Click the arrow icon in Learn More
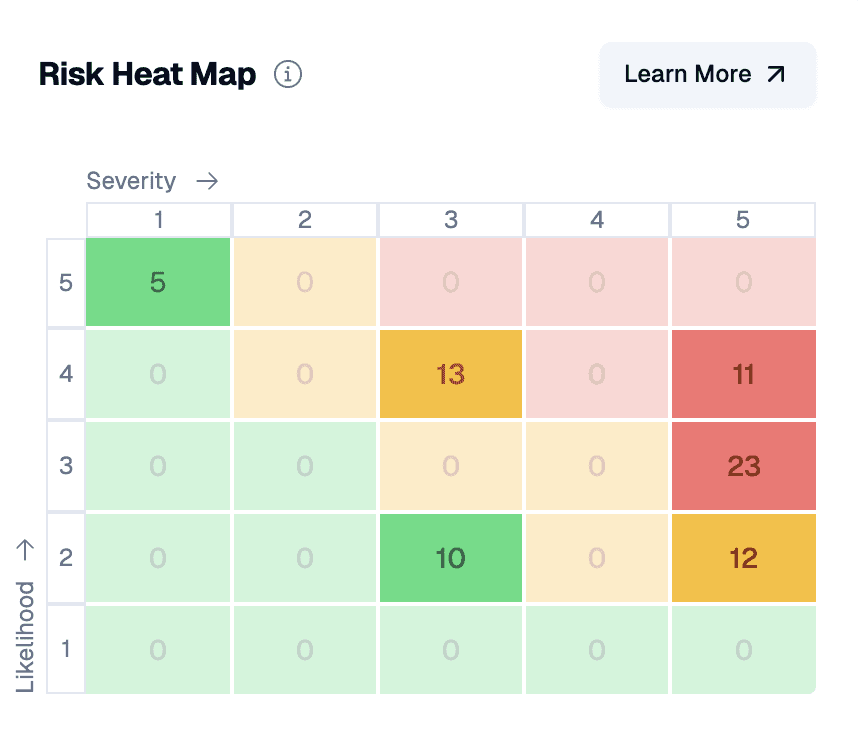Viewport: 858px width, 734px height. coord(776,74)
